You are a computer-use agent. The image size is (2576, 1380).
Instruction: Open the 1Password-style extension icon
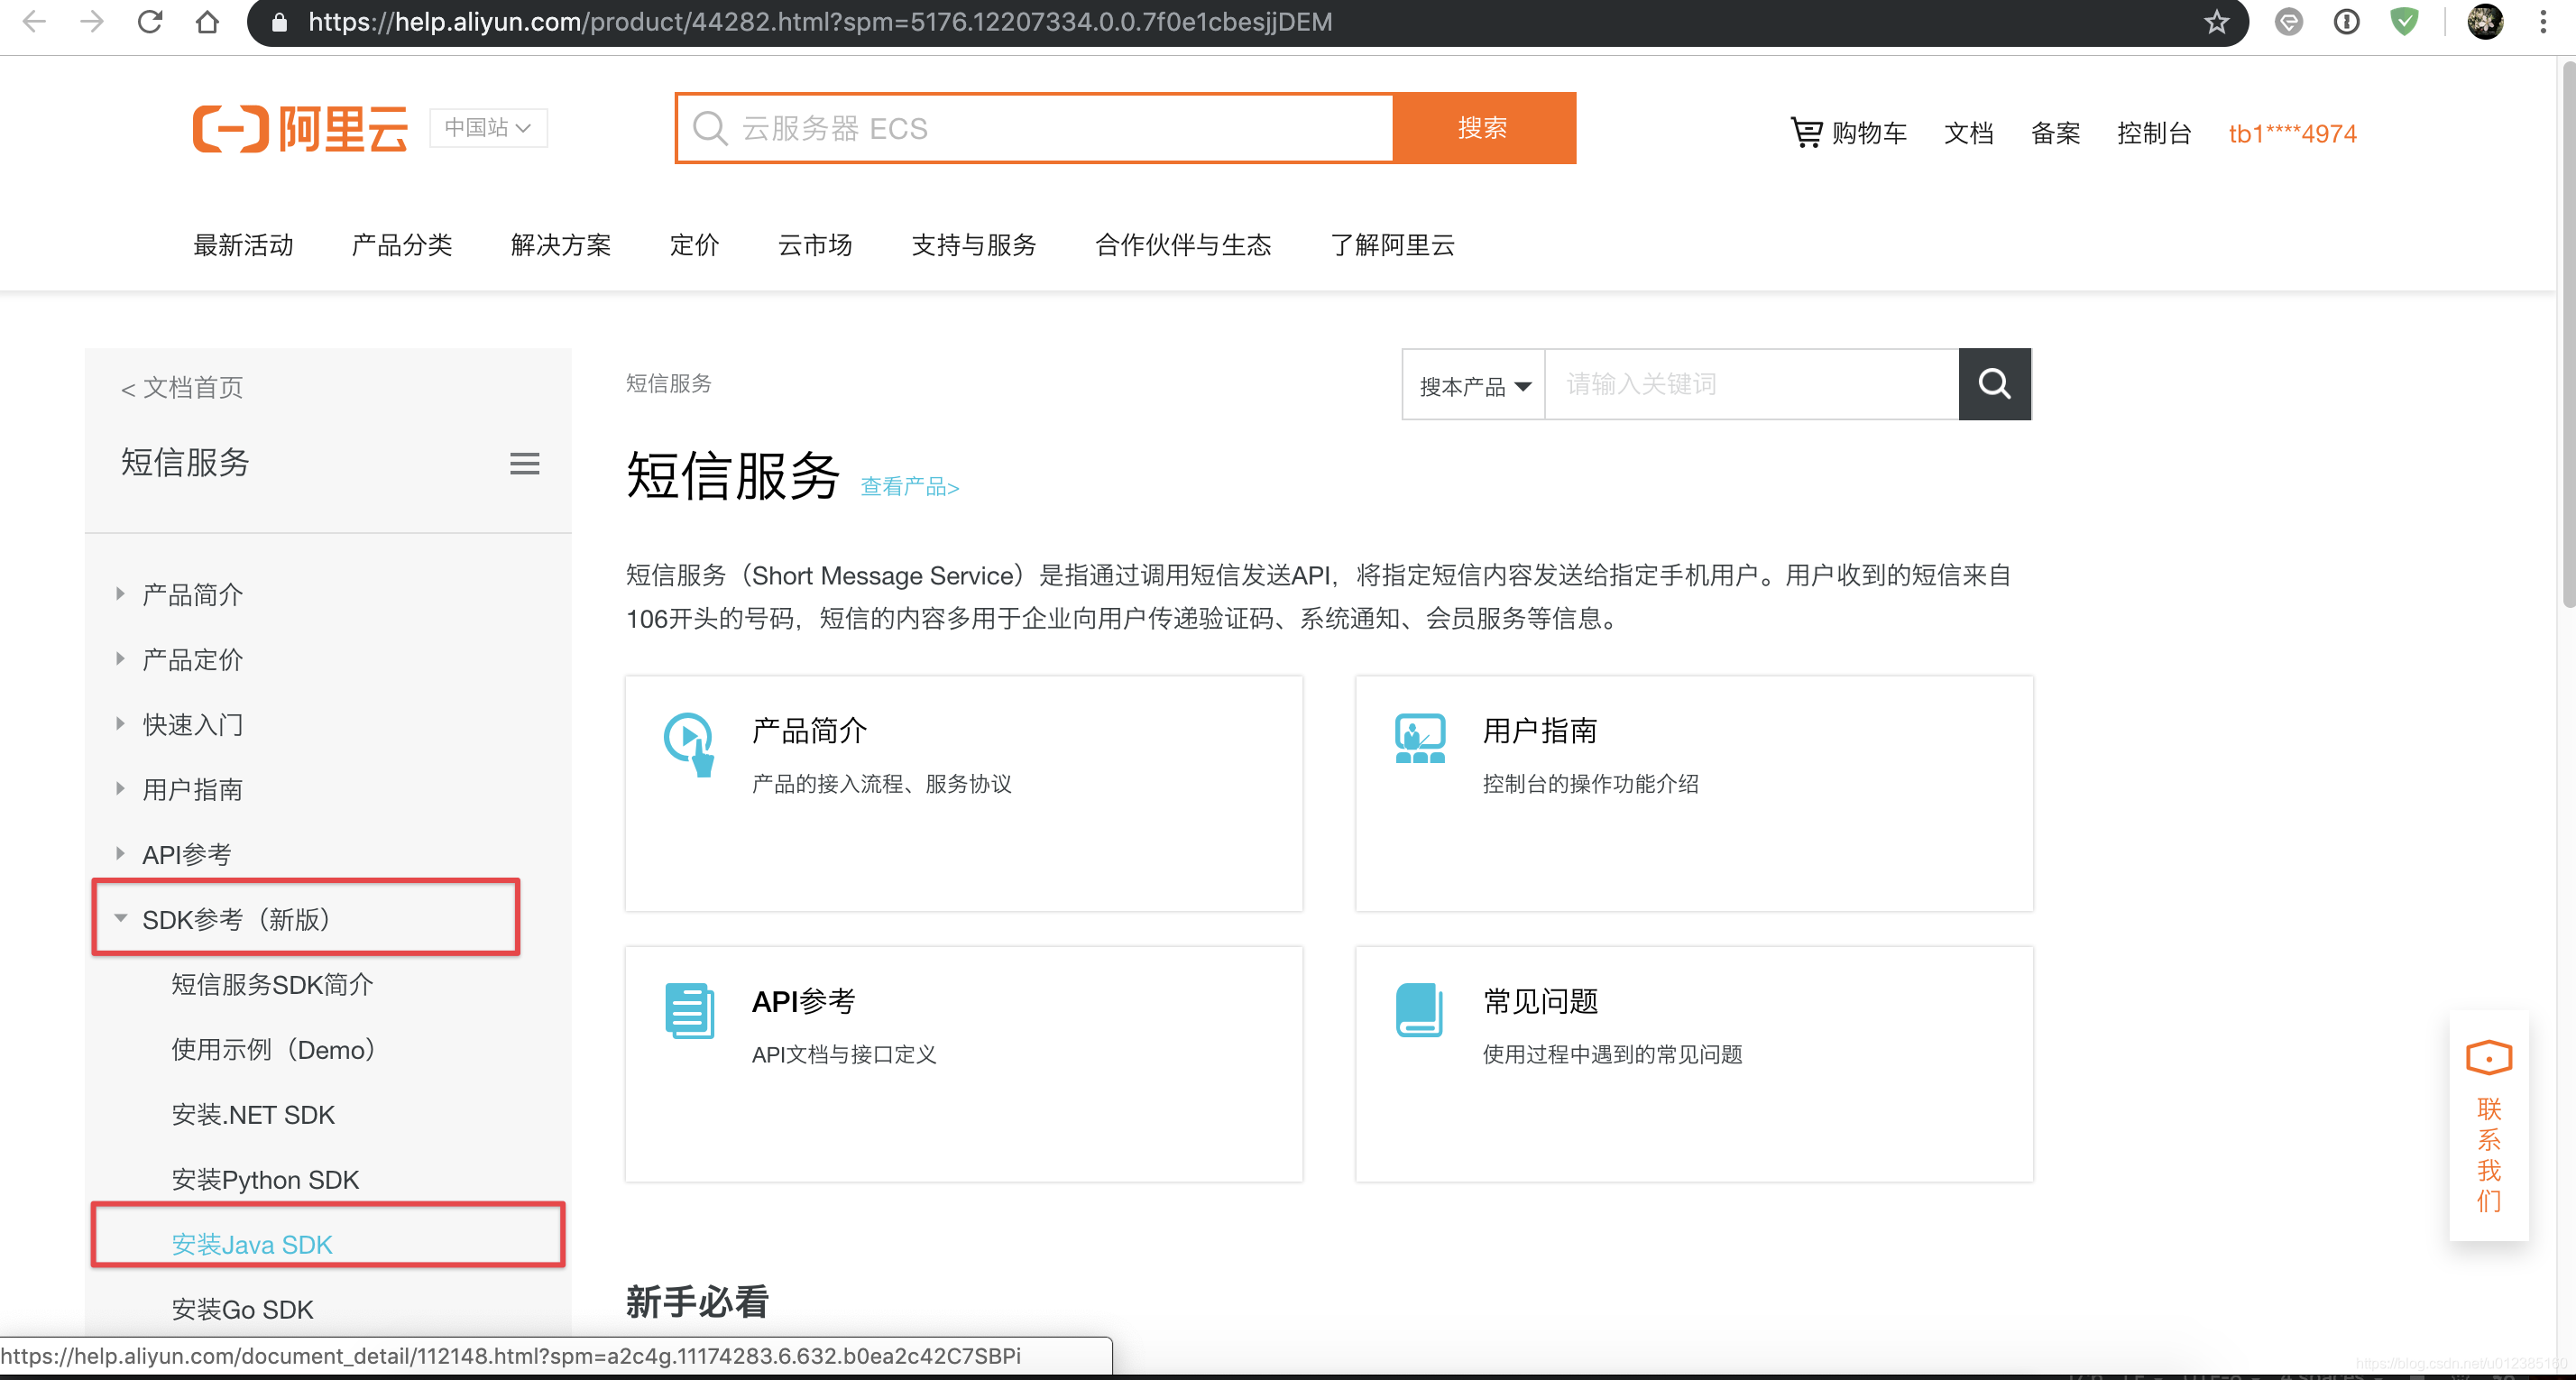(2346, 21)
